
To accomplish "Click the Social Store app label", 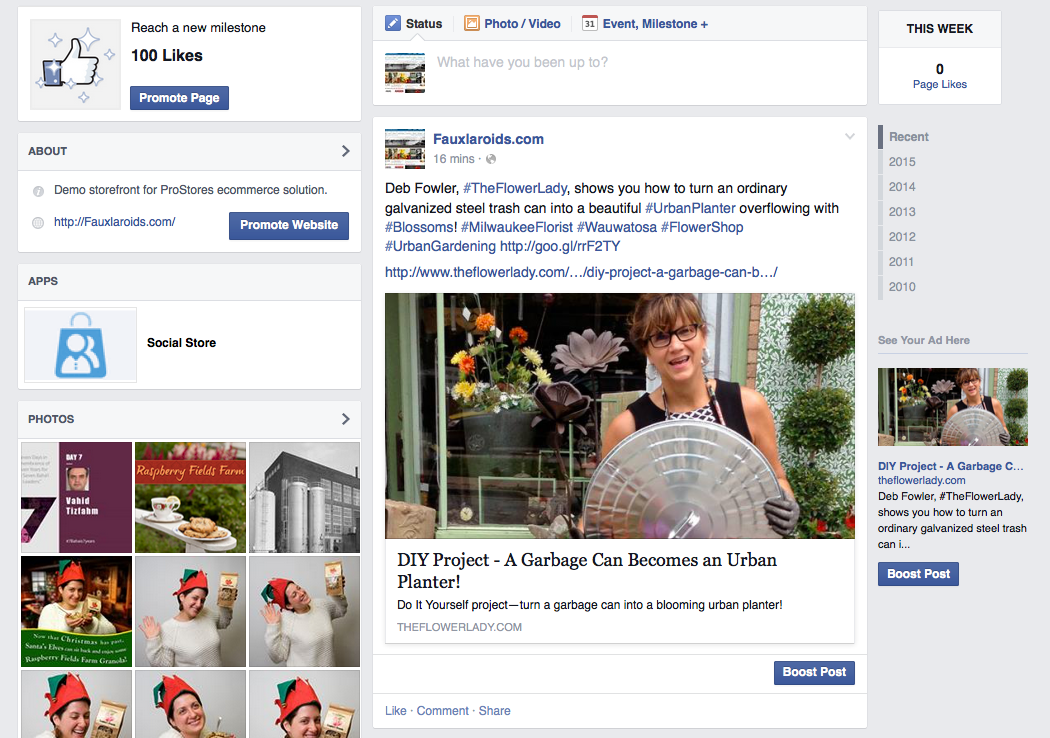I will pyautogui.click(x=181, y=343).
